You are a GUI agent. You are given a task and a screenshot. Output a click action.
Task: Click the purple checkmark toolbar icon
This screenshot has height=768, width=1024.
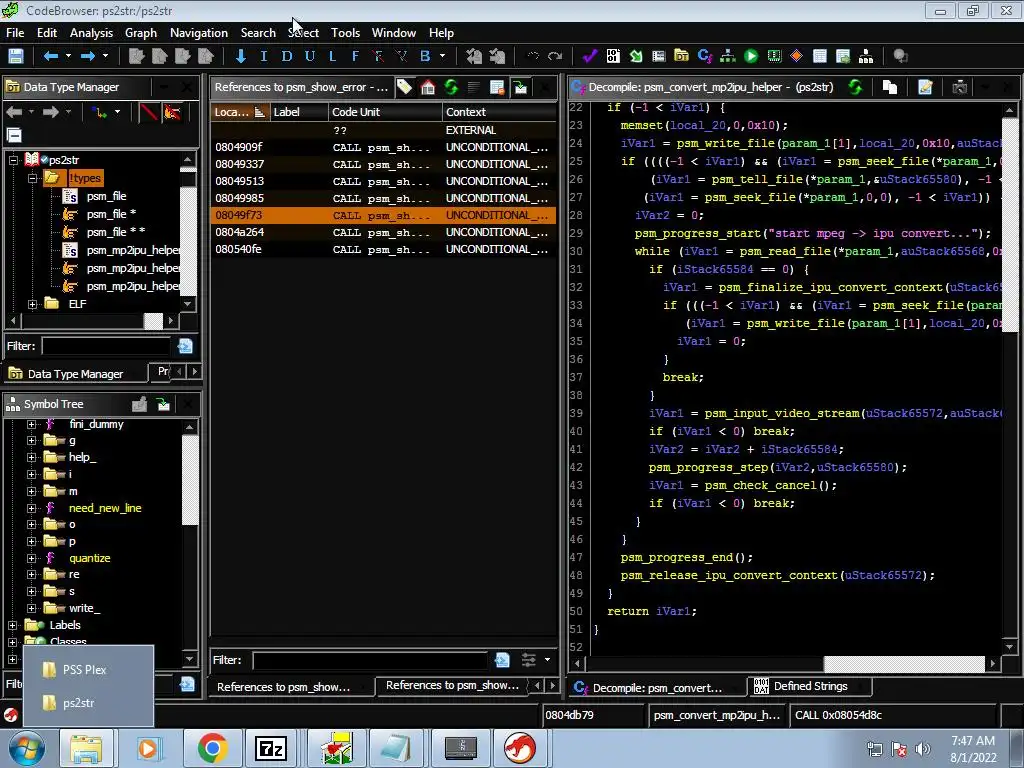pyautogui.click(x=590, y=56)
